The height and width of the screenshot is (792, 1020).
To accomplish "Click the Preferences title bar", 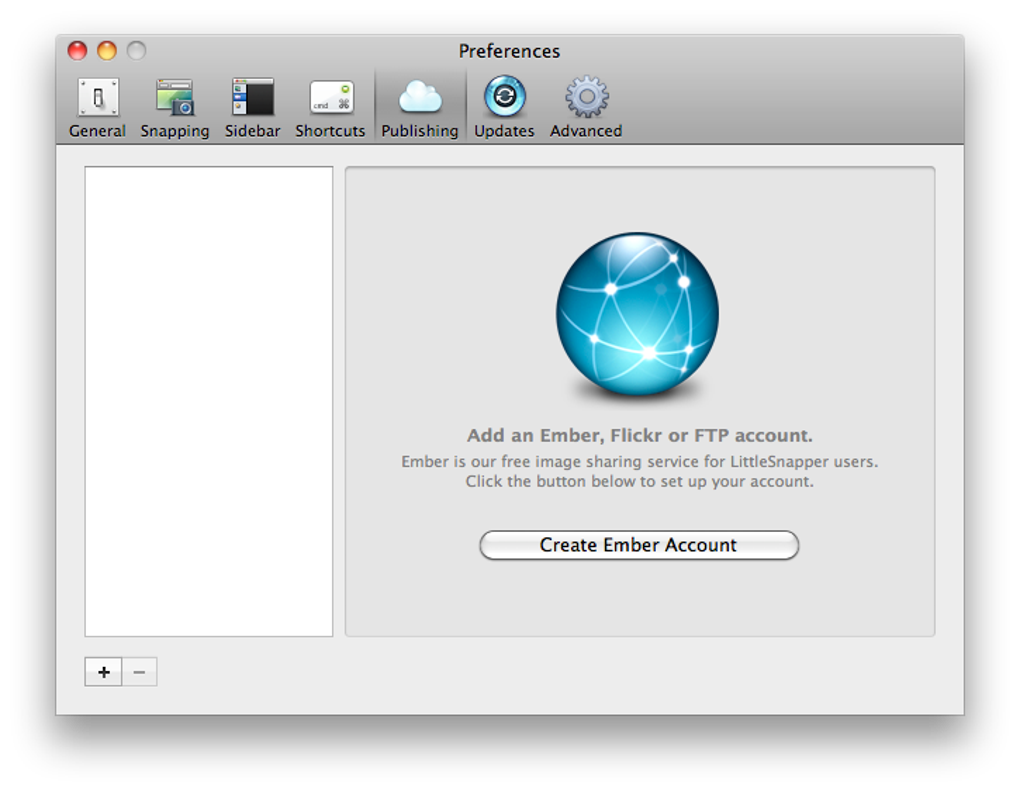I will click(x=510, y=51).
